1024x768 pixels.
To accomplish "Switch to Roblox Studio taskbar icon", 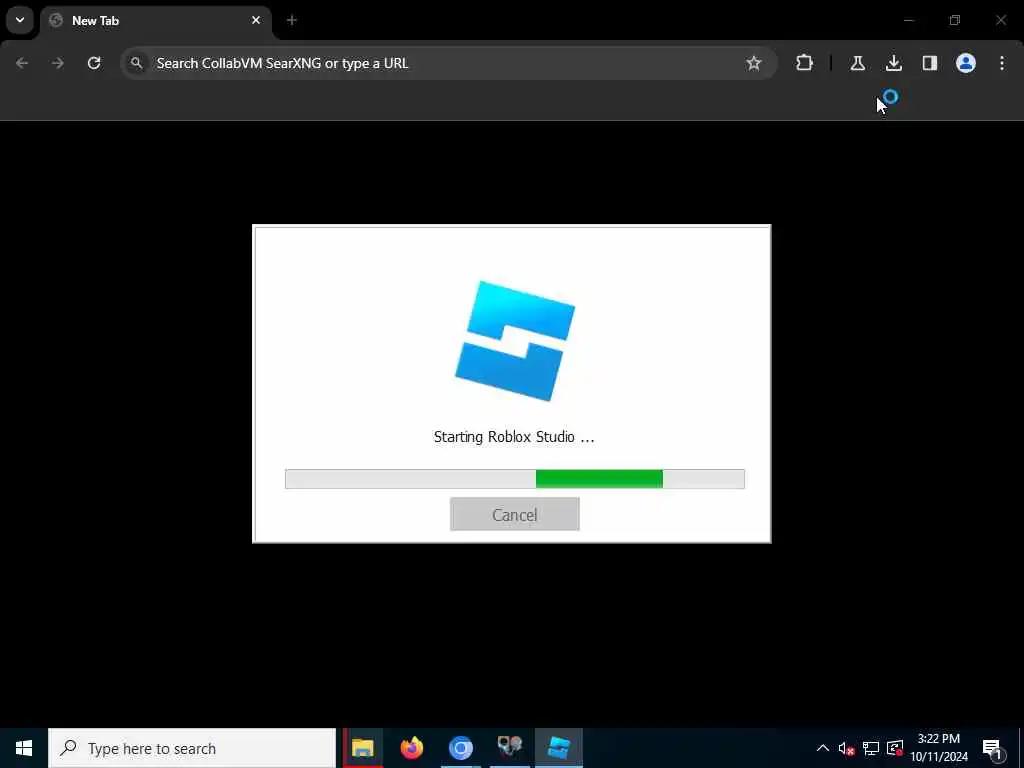I will [558, 748].
